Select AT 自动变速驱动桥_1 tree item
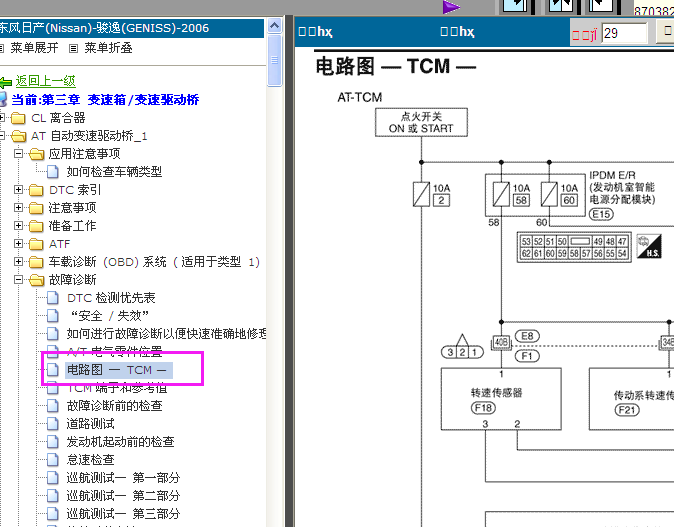This screenshot has width=674, height=527. click(x=89, y=136)
